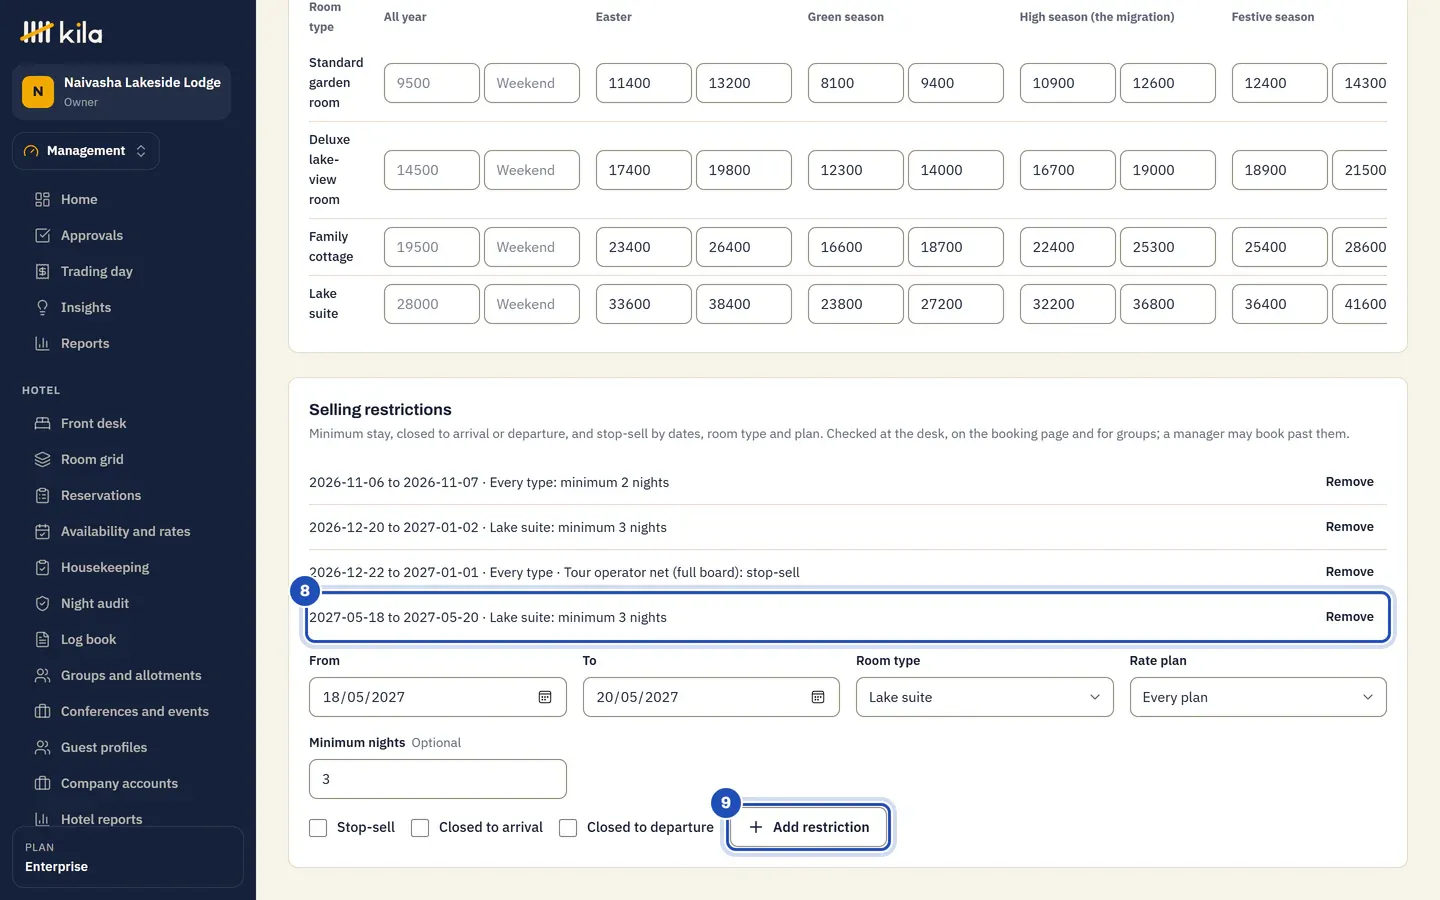1440x900 pixels.
Task: Remove the 2026-11-06 minimum 2 nights restriction
Action: click(x=1349, y=482)
